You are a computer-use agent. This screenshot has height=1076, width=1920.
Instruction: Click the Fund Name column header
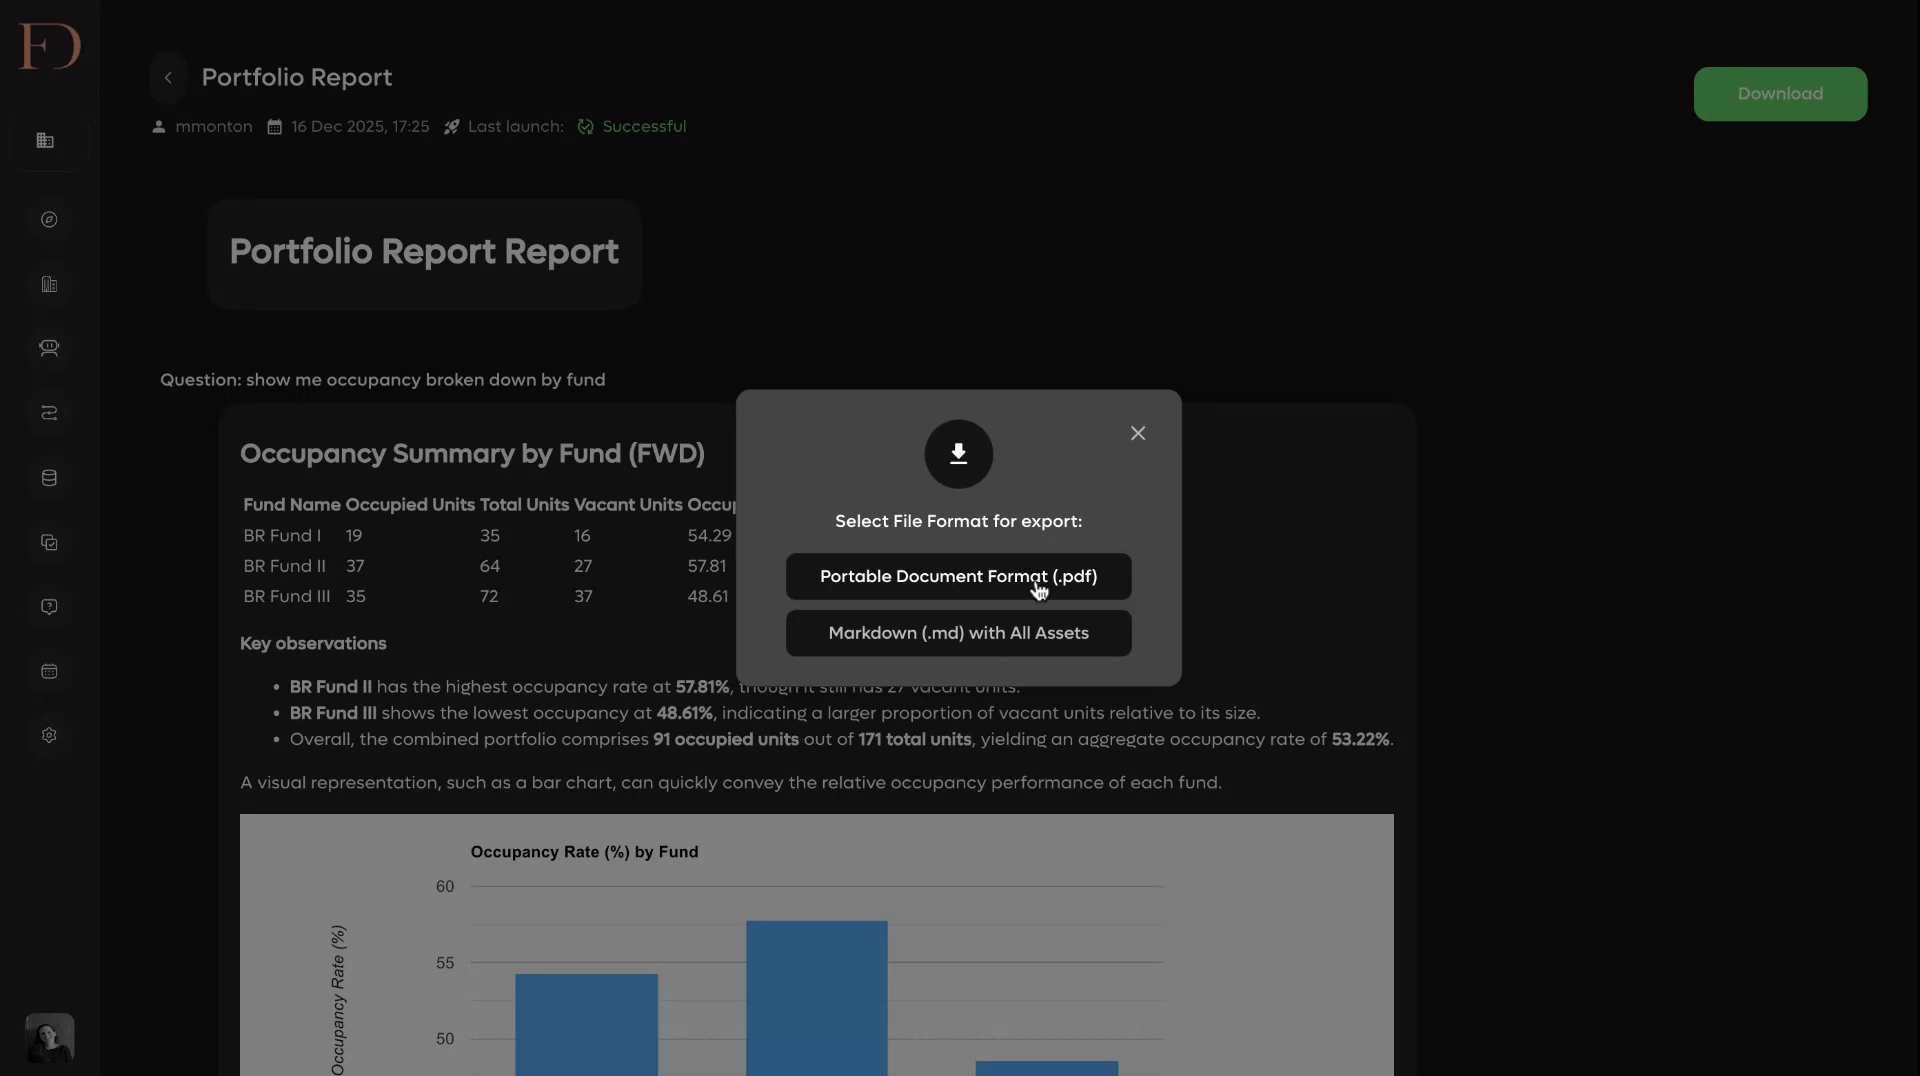pyautogui.click(x=292, y=505)
